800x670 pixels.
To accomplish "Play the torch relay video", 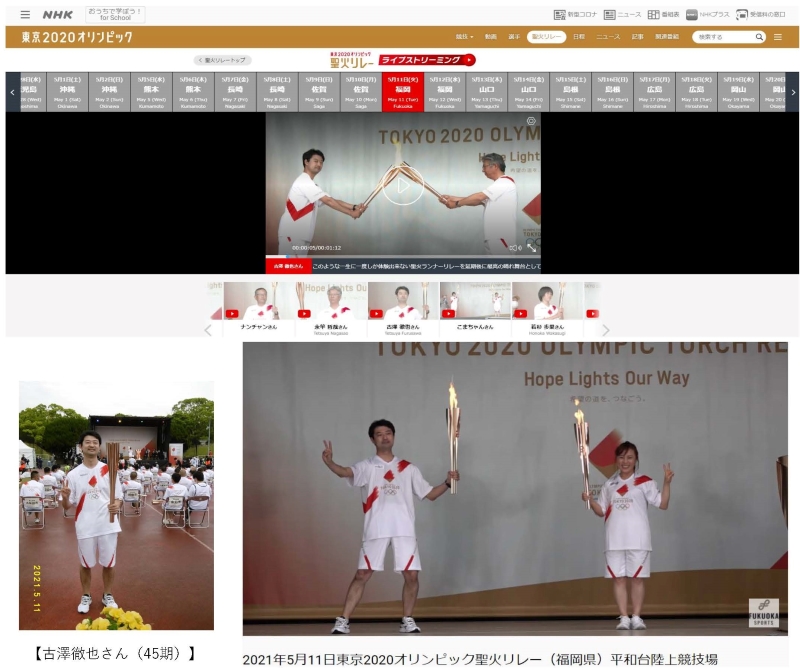I will pos(403,185).
